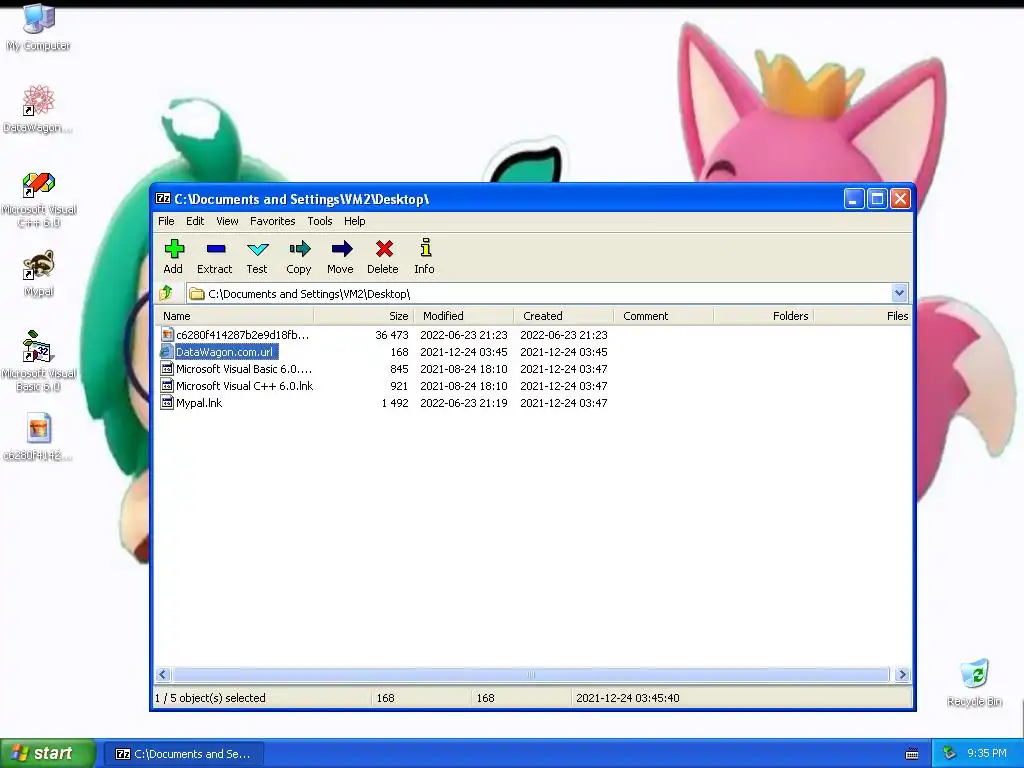The image size is (1024, 768).
Task: Click the scroll right arrow button
Action: click(x=902, y=674)
